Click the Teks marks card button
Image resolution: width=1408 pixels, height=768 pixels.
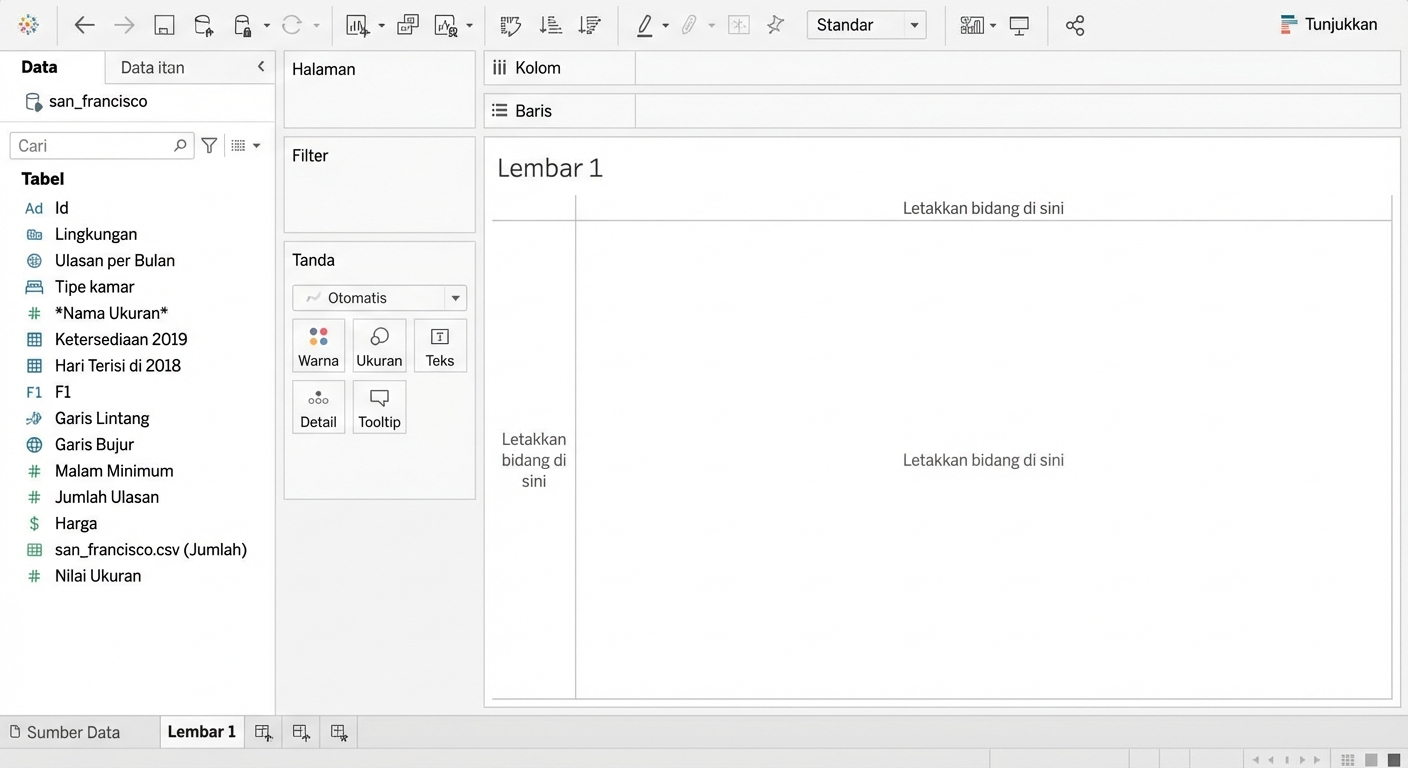440,346
